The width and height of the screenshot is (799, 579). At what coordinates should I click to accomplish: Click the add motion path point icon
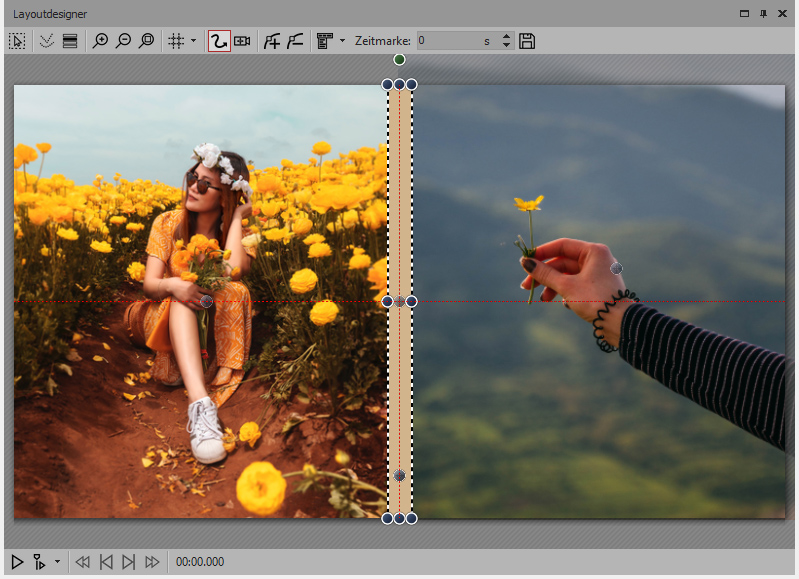[271, 41]
